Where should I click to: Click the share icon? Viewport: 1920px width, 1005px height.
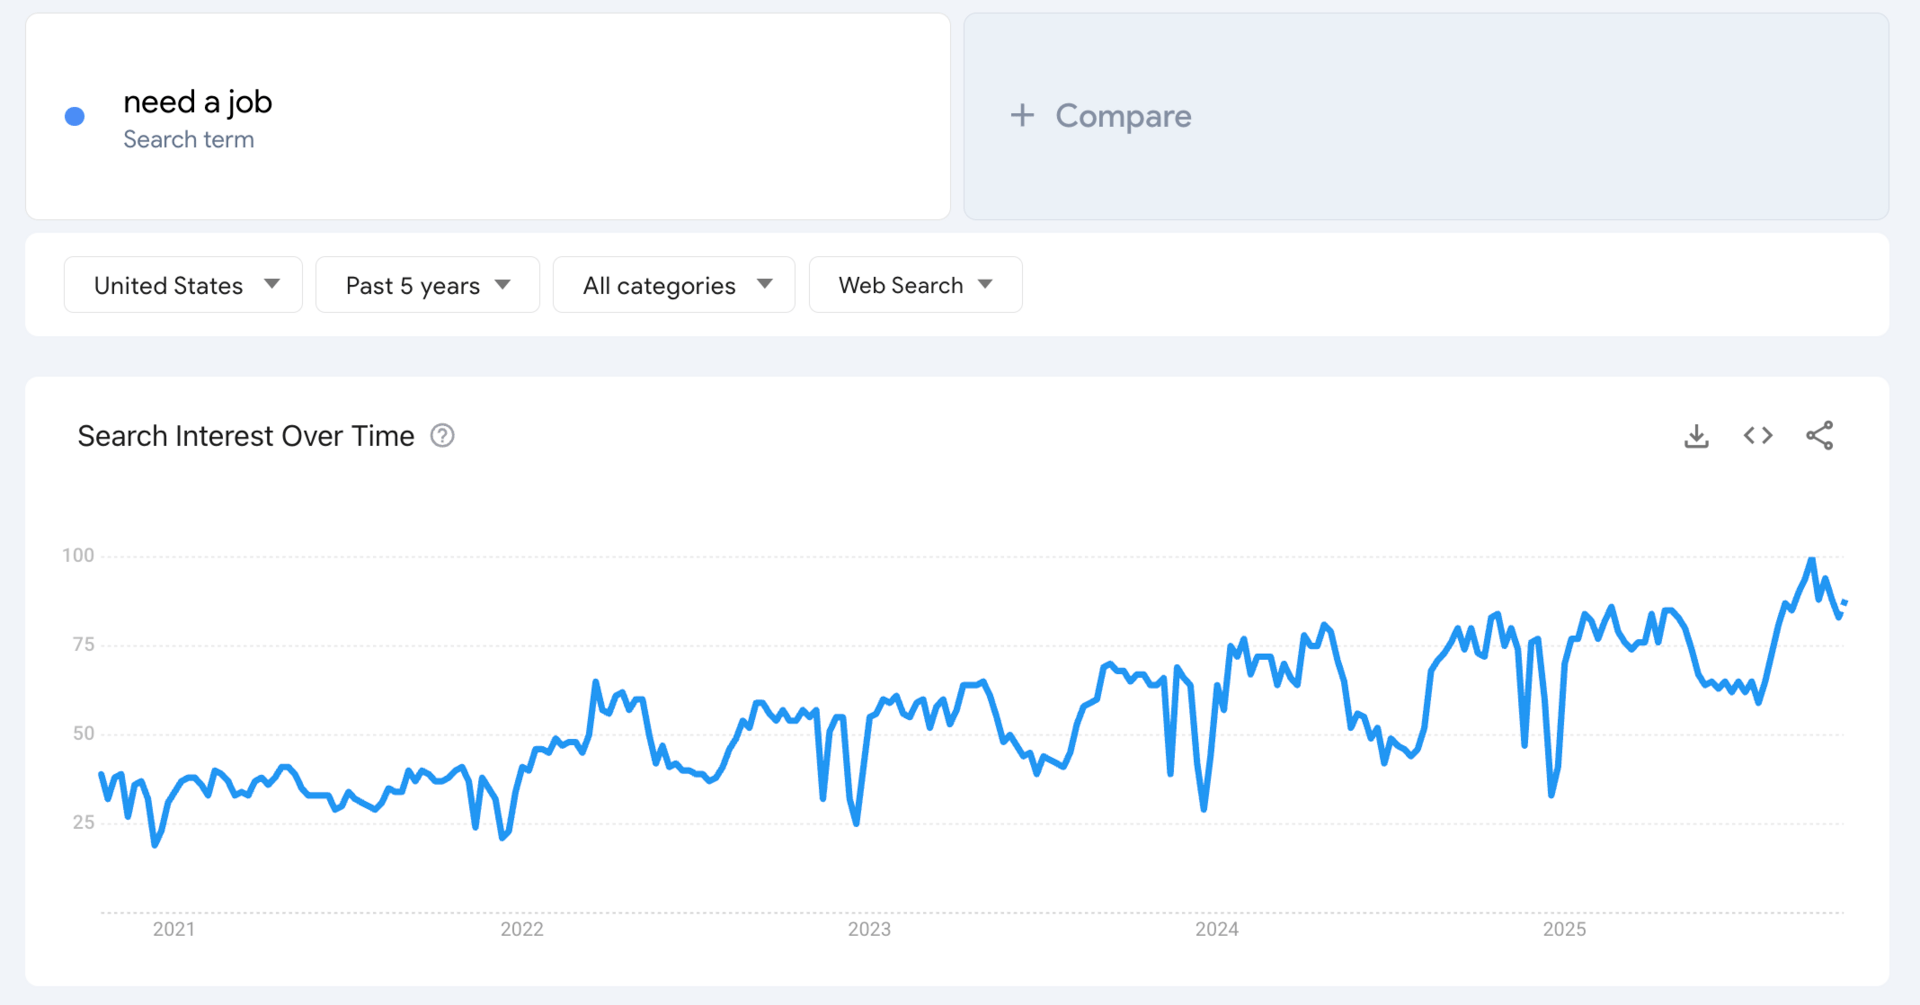(1819, 436)
